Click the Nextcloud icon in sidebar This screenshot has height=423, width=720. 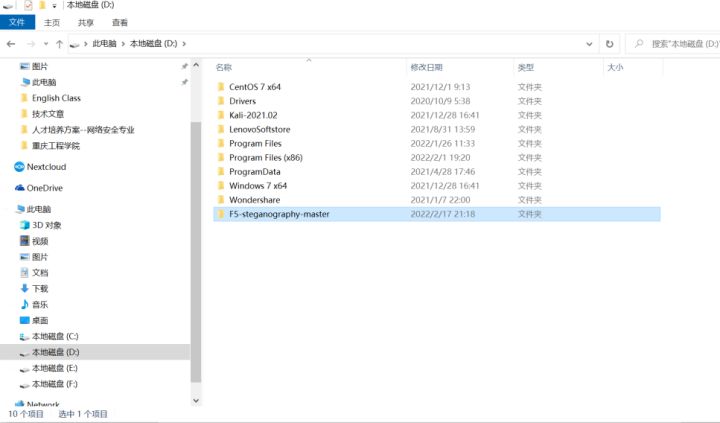point(19,167)
